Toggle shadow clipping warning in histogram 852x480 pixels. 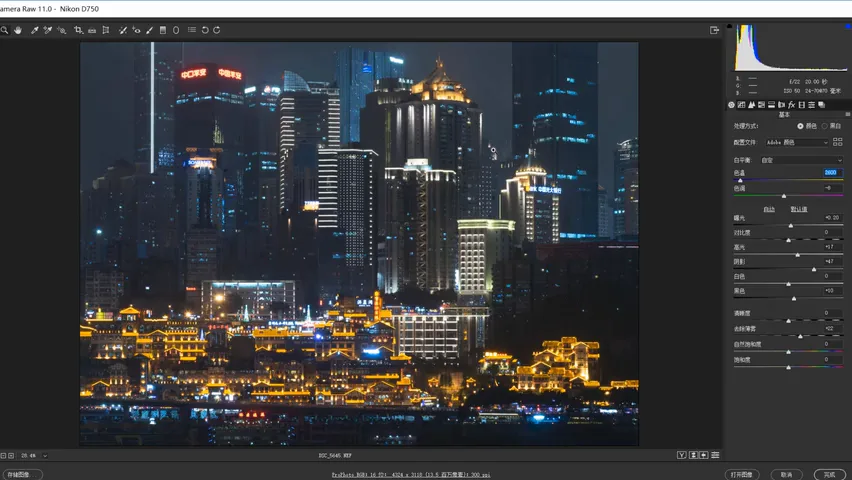pyautogui.click(x=729, y=26)
